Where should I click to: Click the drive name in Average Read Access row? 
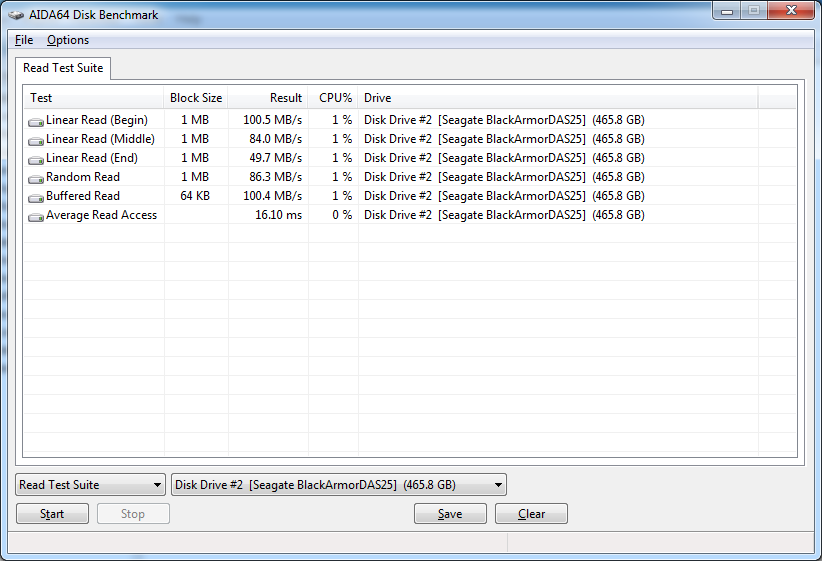(x=504, y=215)
